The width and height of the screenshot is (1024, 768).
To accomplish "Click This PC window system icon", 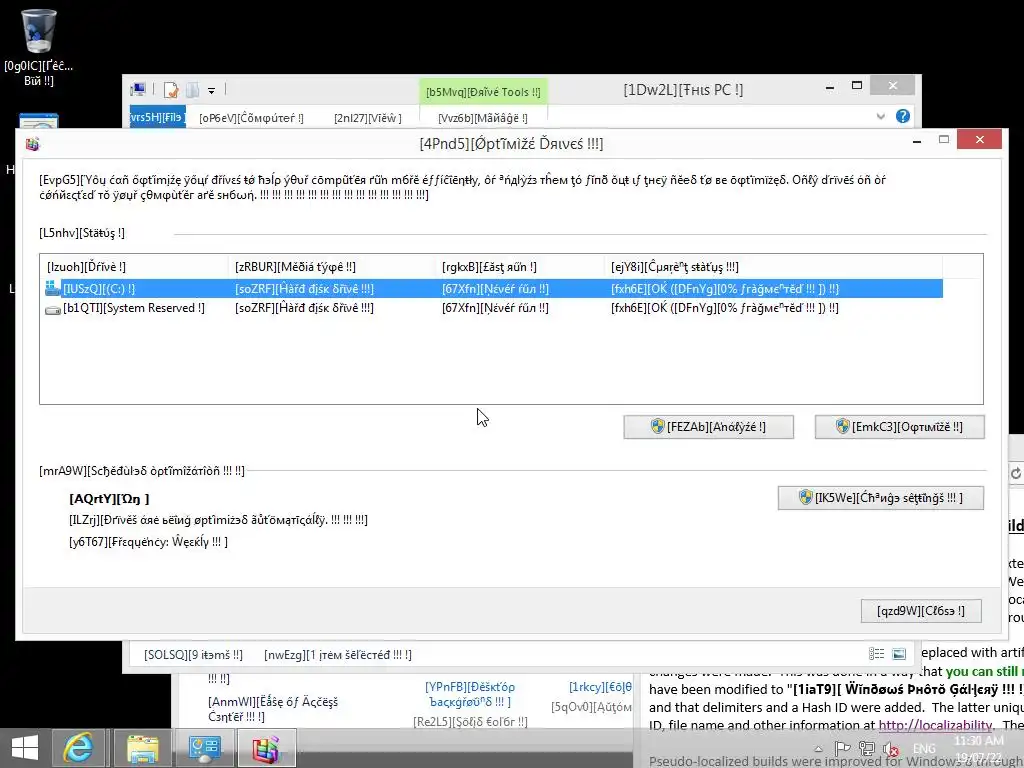I will coord(138,89).
